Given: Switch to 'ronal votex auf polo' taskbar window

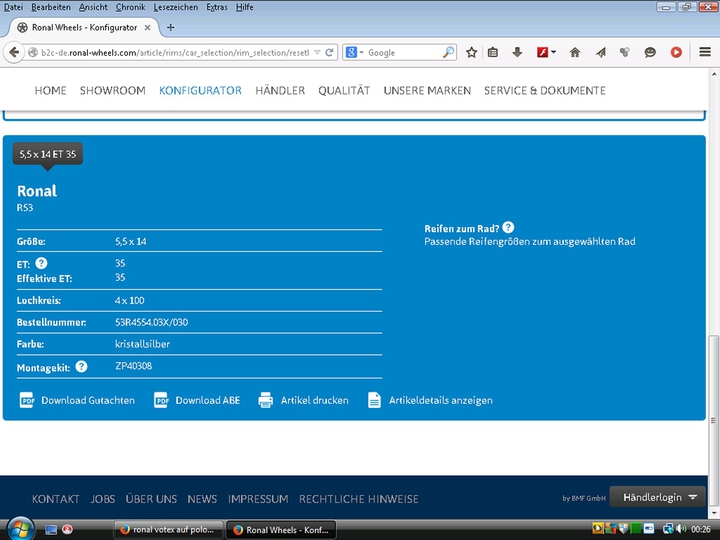Looking at the screenshot, I should (x=169, y=530).
